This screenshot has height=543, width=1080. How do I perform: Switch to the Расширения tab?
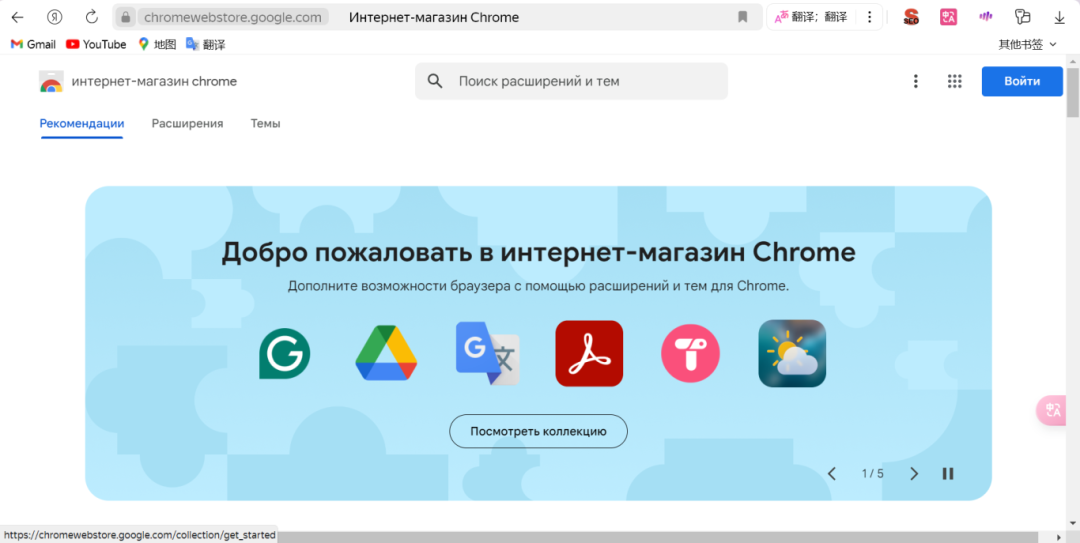[x=187, y=124]
